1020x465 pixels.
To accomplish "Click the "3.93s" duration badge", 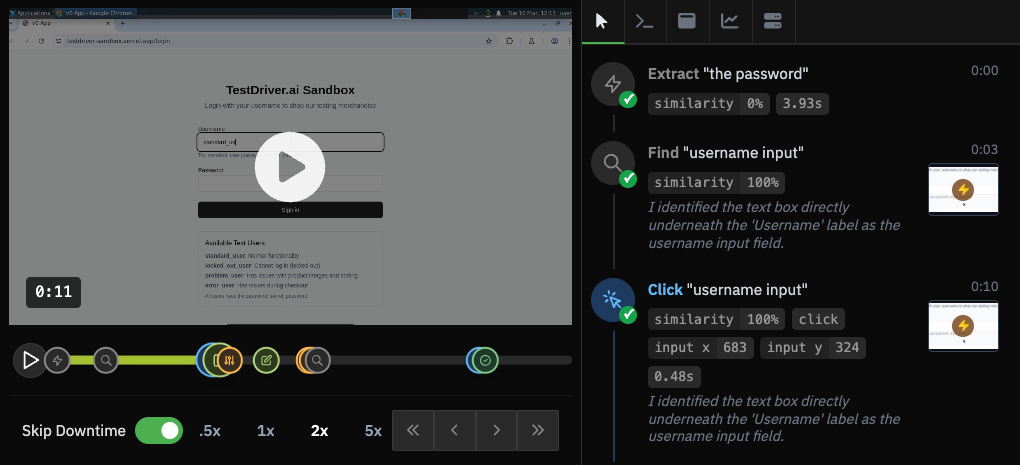I will pos(802,104).
